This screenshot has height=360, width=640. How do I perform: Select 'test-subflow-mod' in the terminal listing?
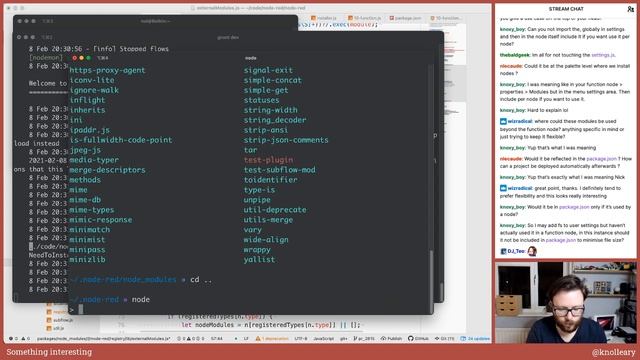pos(280,170)
